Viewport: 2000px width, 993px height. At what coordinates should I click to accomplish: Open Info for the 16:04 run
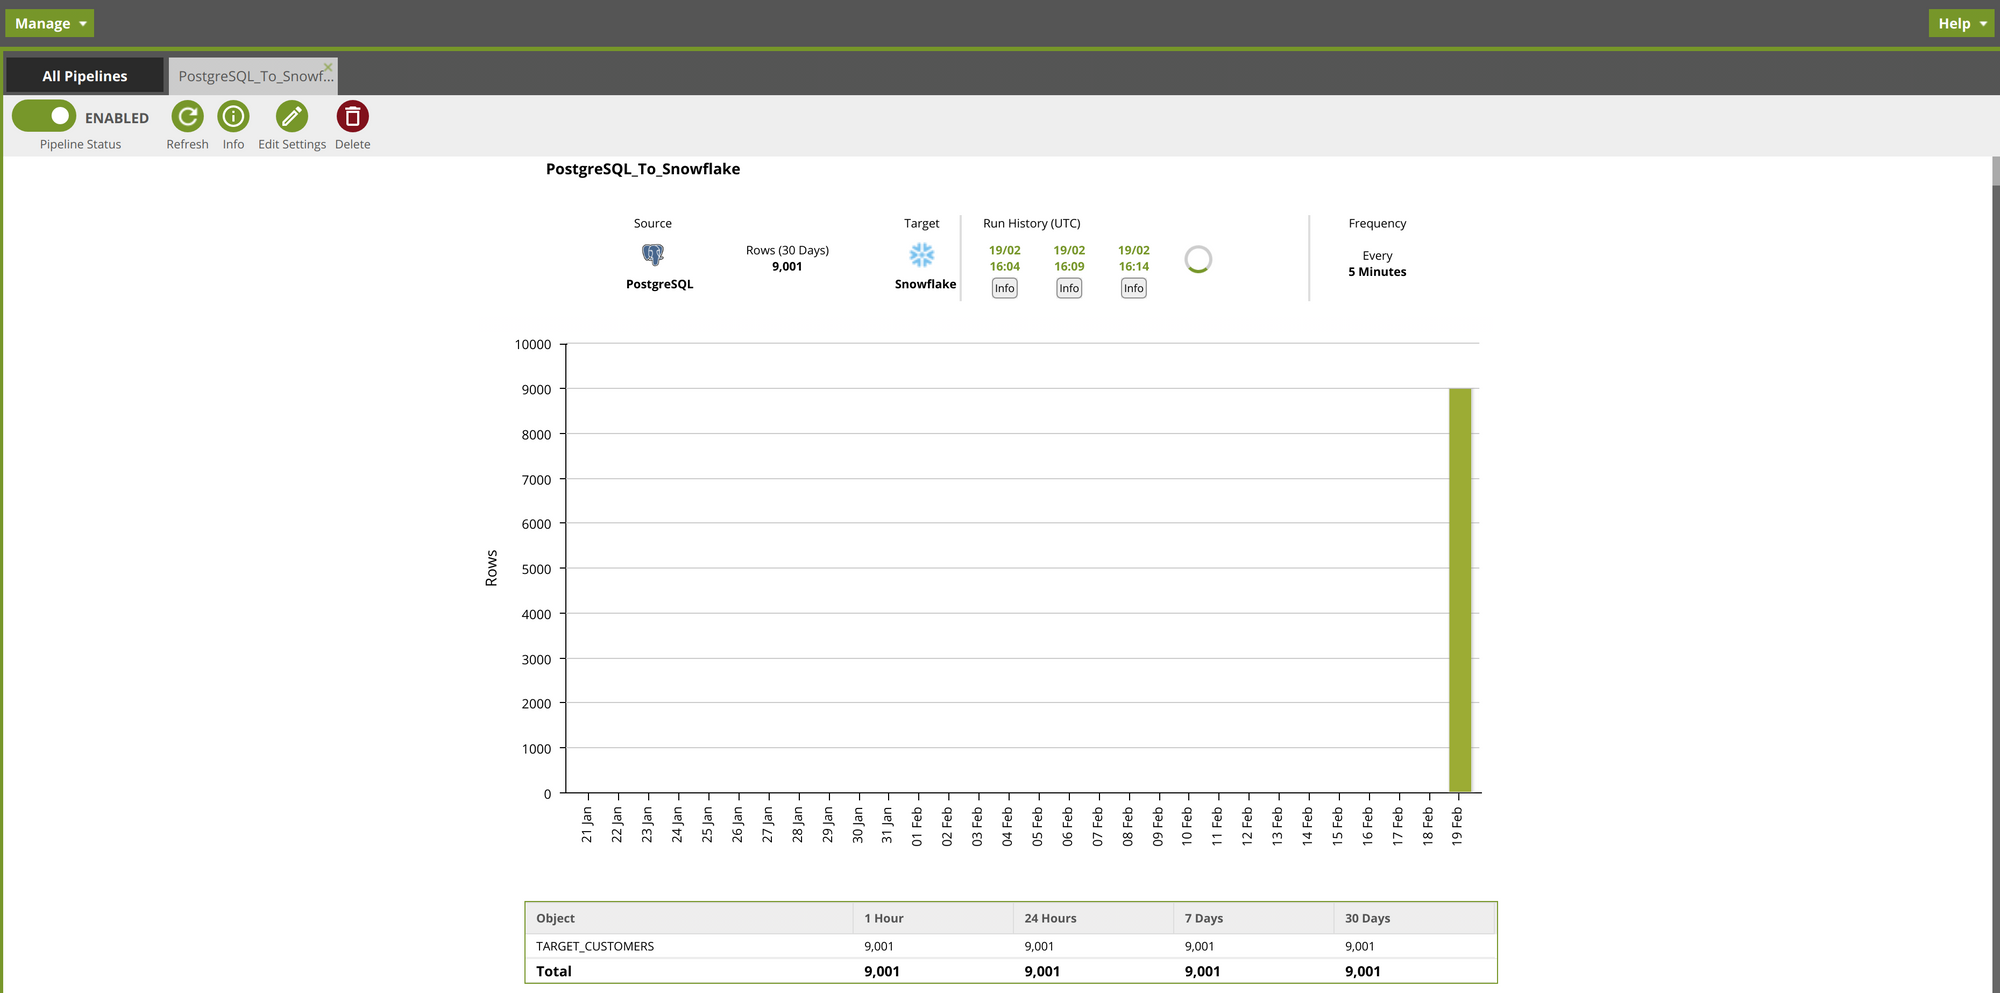point(1004,288)
